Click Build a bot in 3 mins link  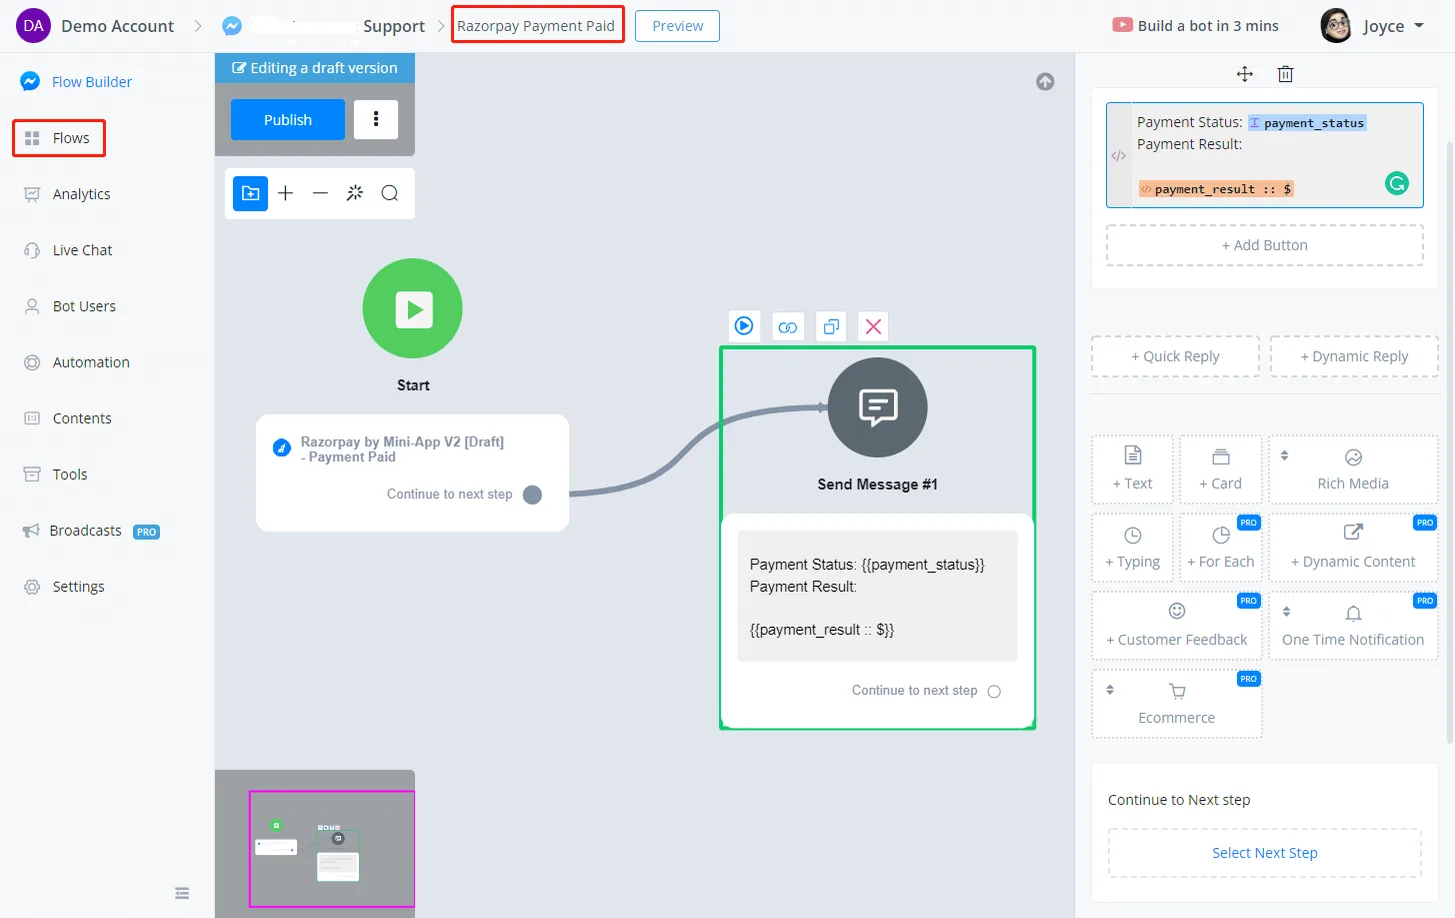tap(1196, 26)
